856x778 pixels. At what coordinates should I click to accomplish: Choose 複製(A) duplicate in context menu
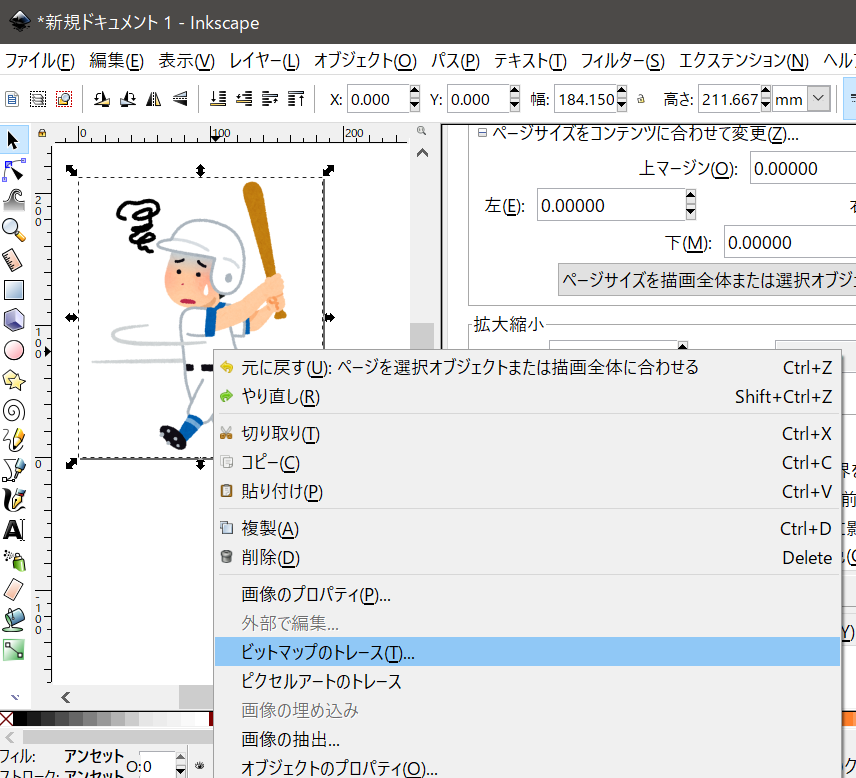click(x=527, y=528)
